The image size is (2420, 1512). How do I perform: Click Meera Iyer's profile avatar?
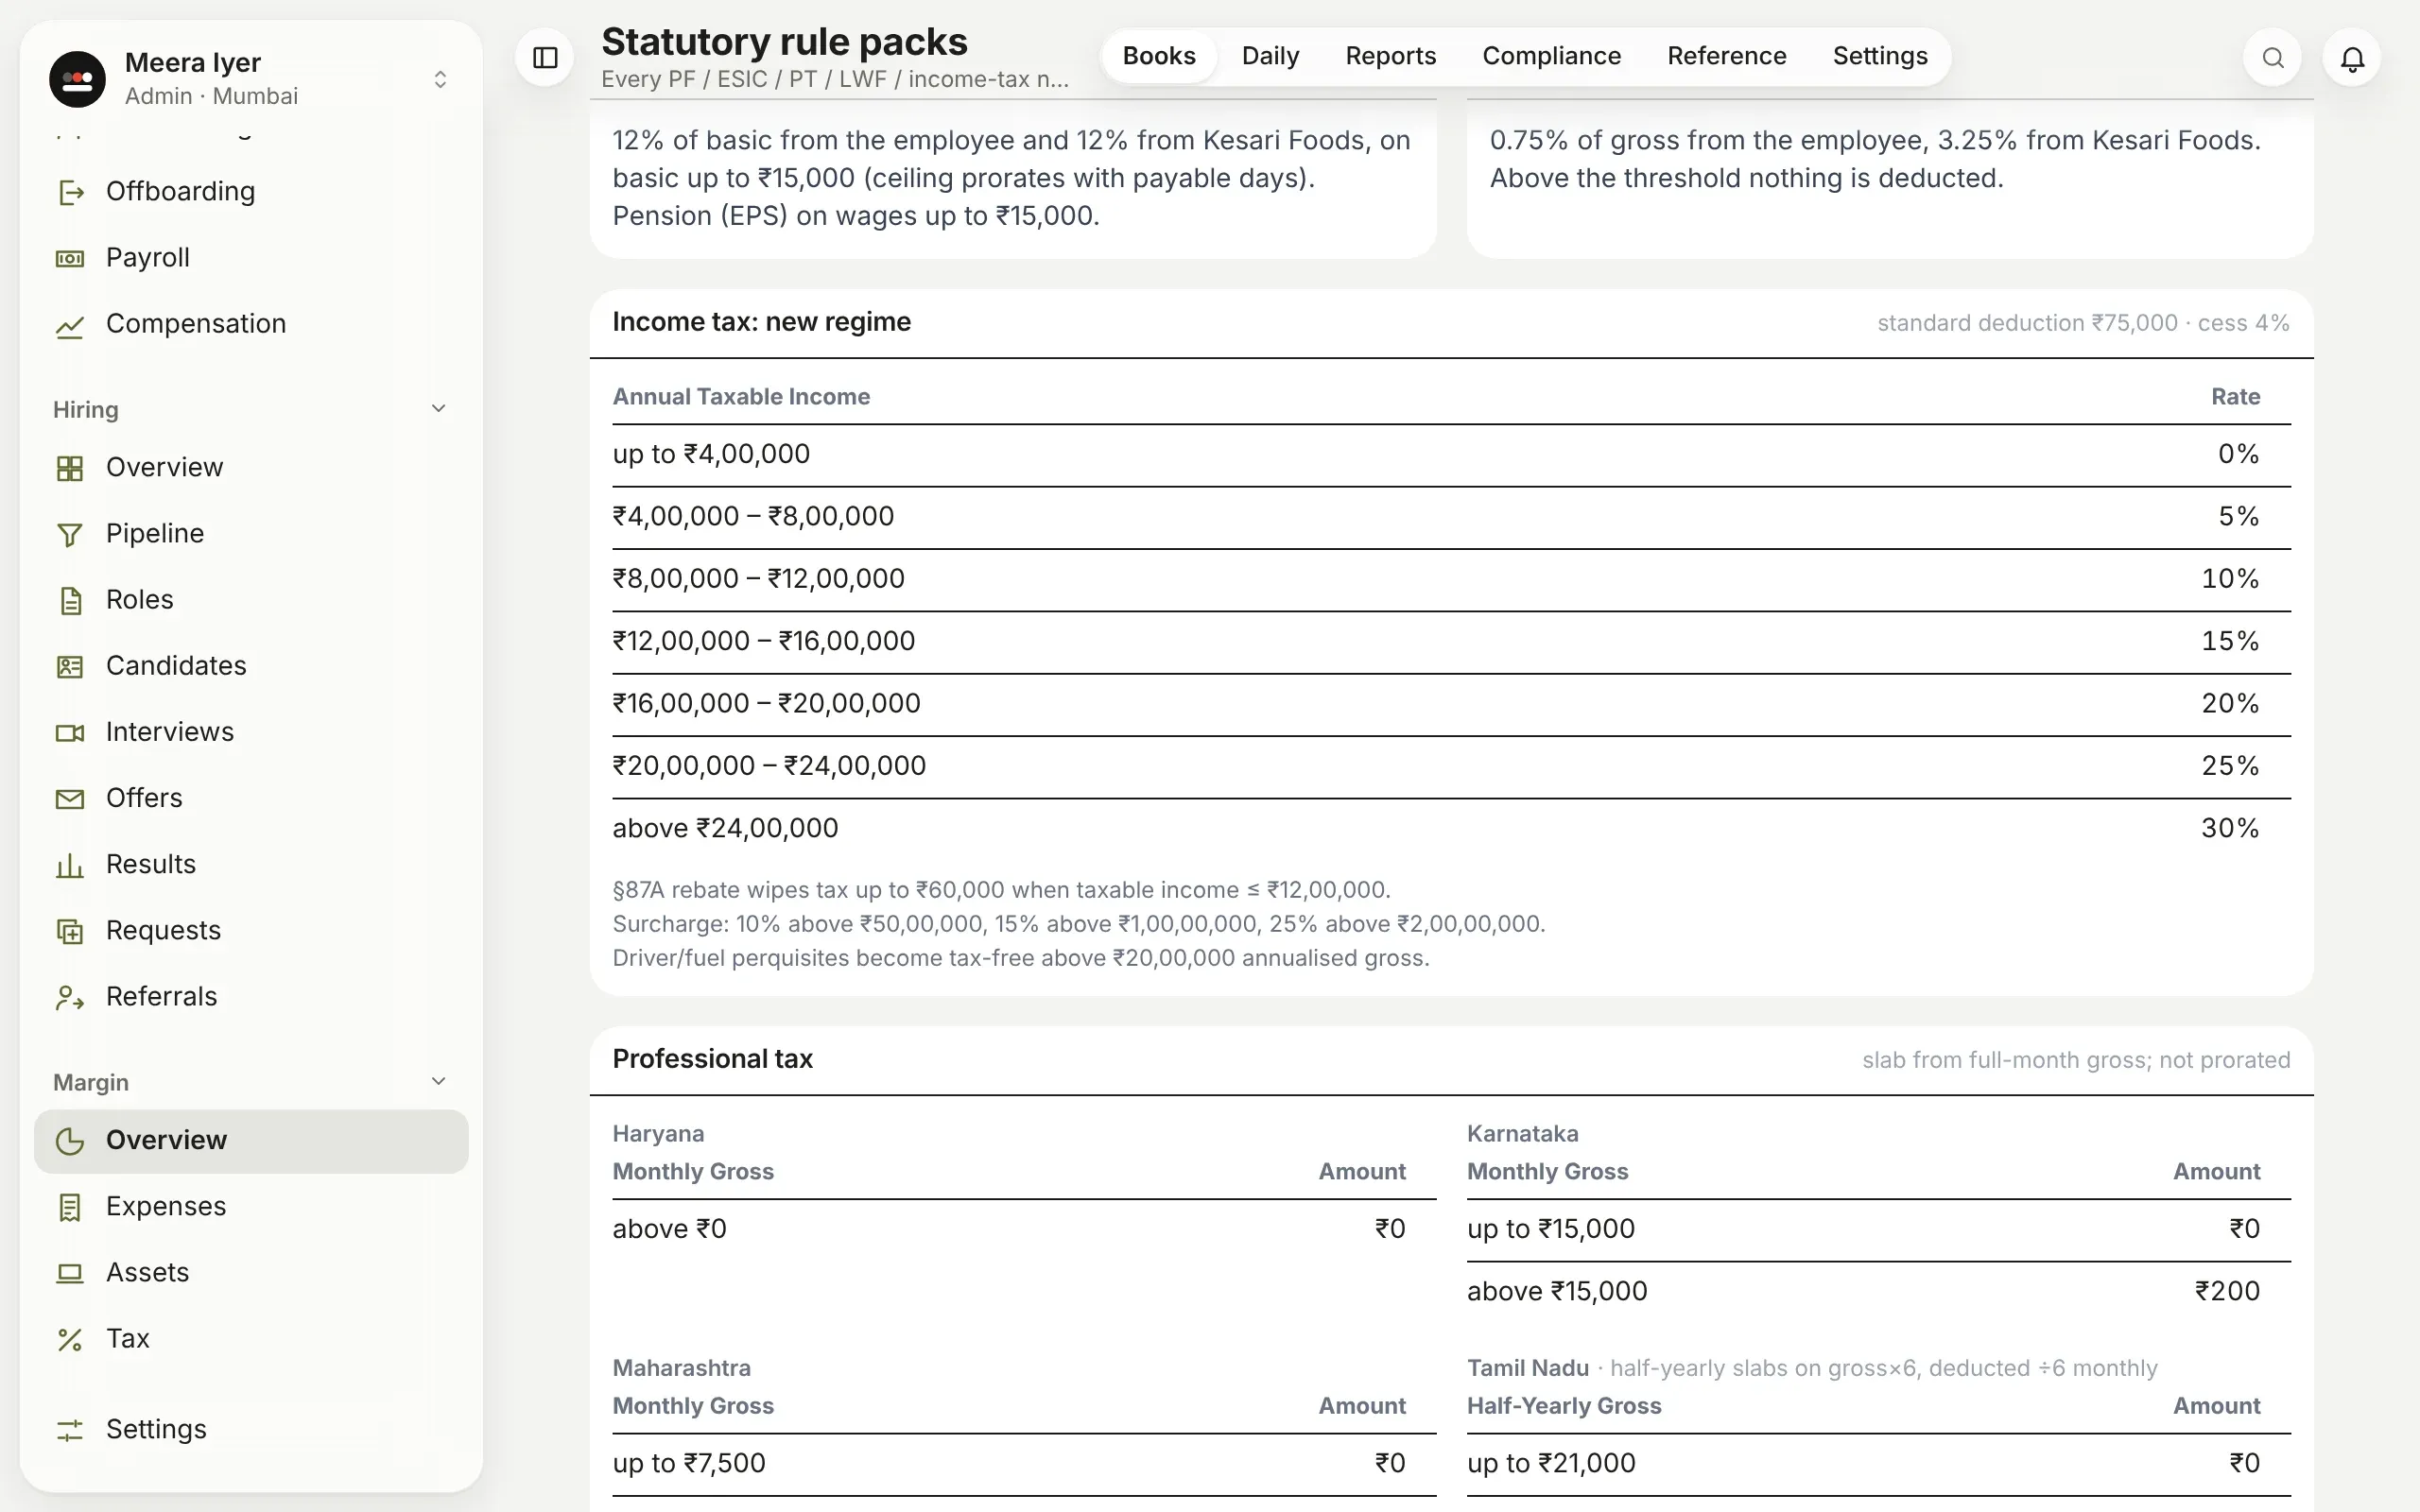point(77,79)
